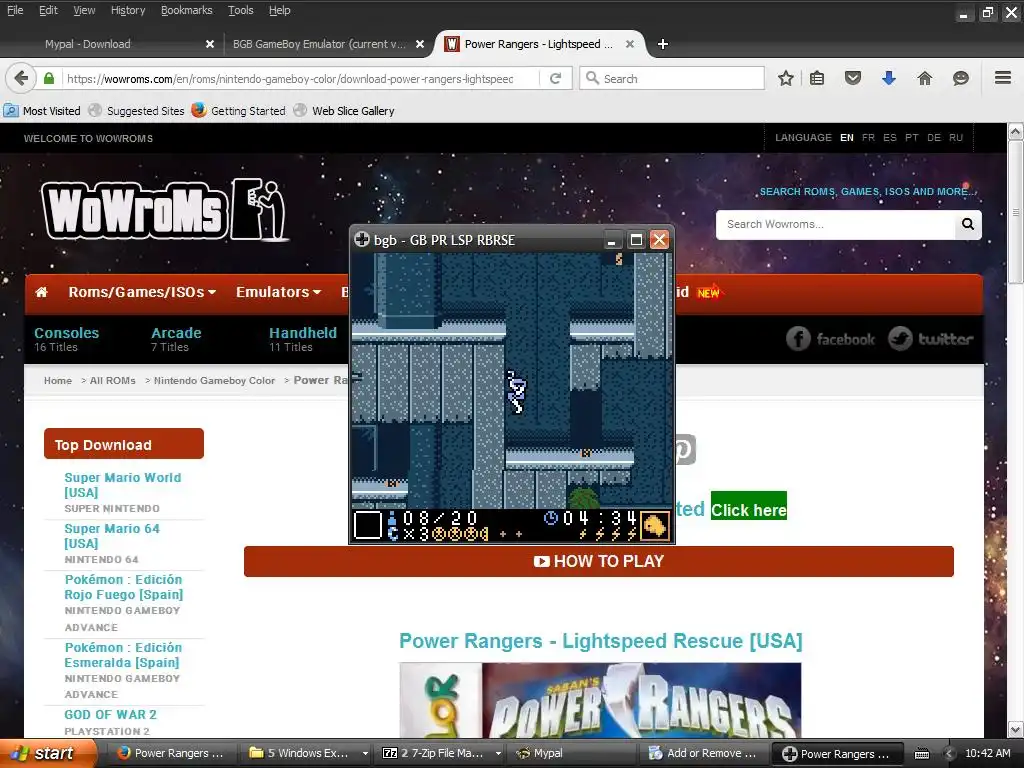The width and height of the screenshot is (1024, 768).
Task: Show bookmarks list icon in toolbar
Action: click(x=817, y=78)
